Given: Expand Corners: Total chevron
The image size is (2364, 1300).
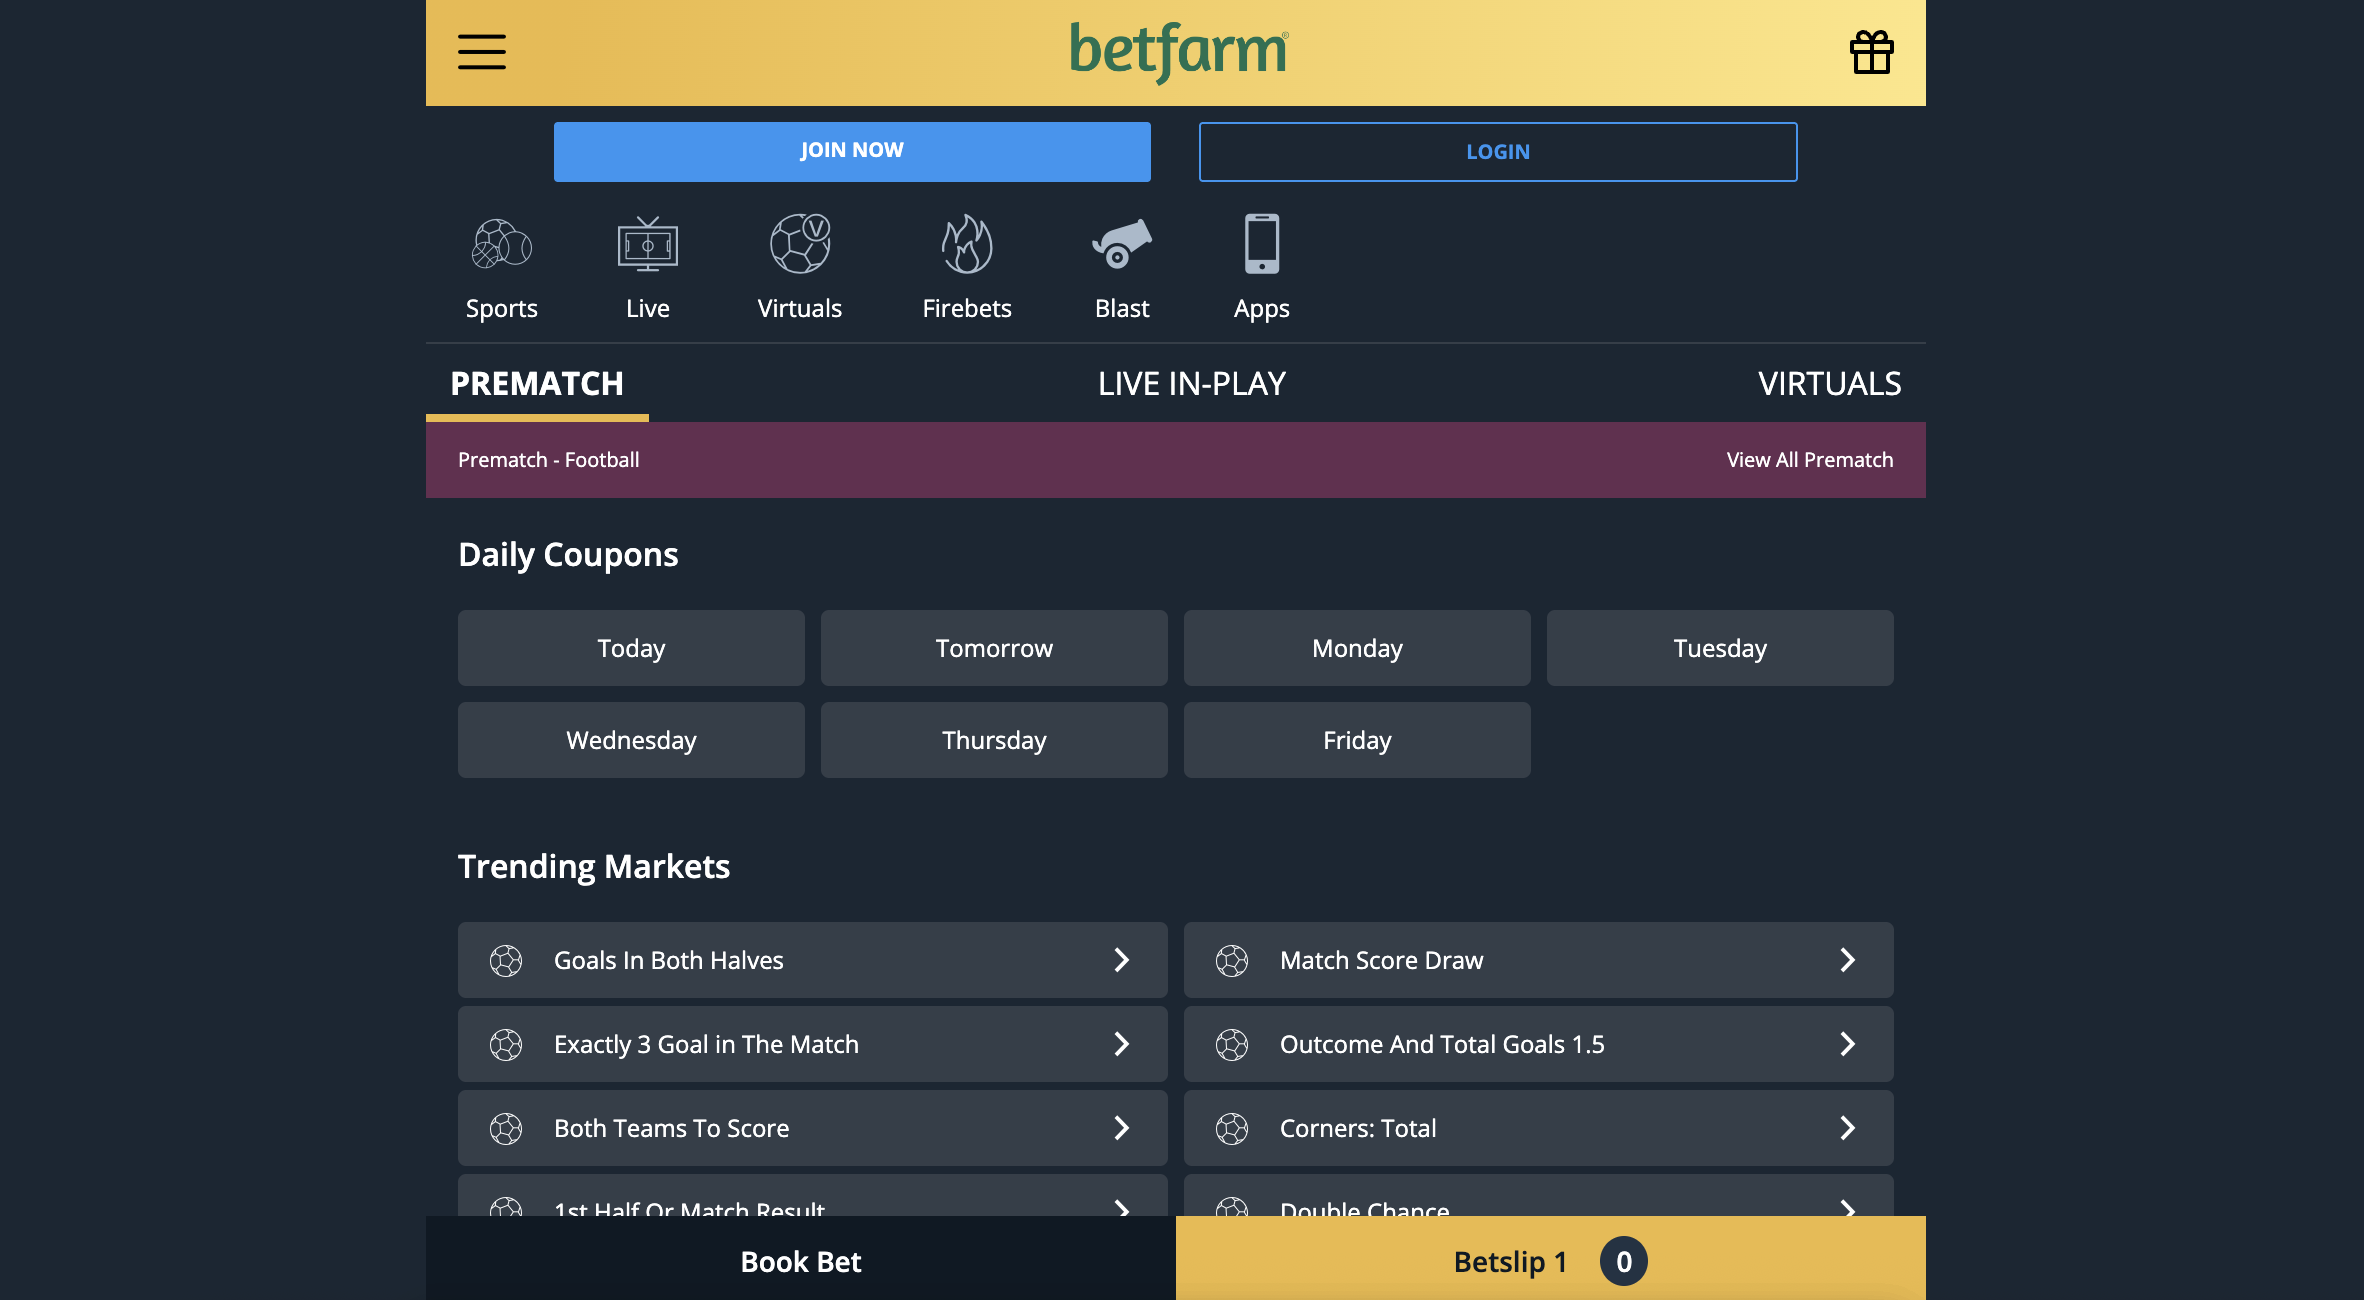Looking at the screenshot, I should tap(1848, 1128).
